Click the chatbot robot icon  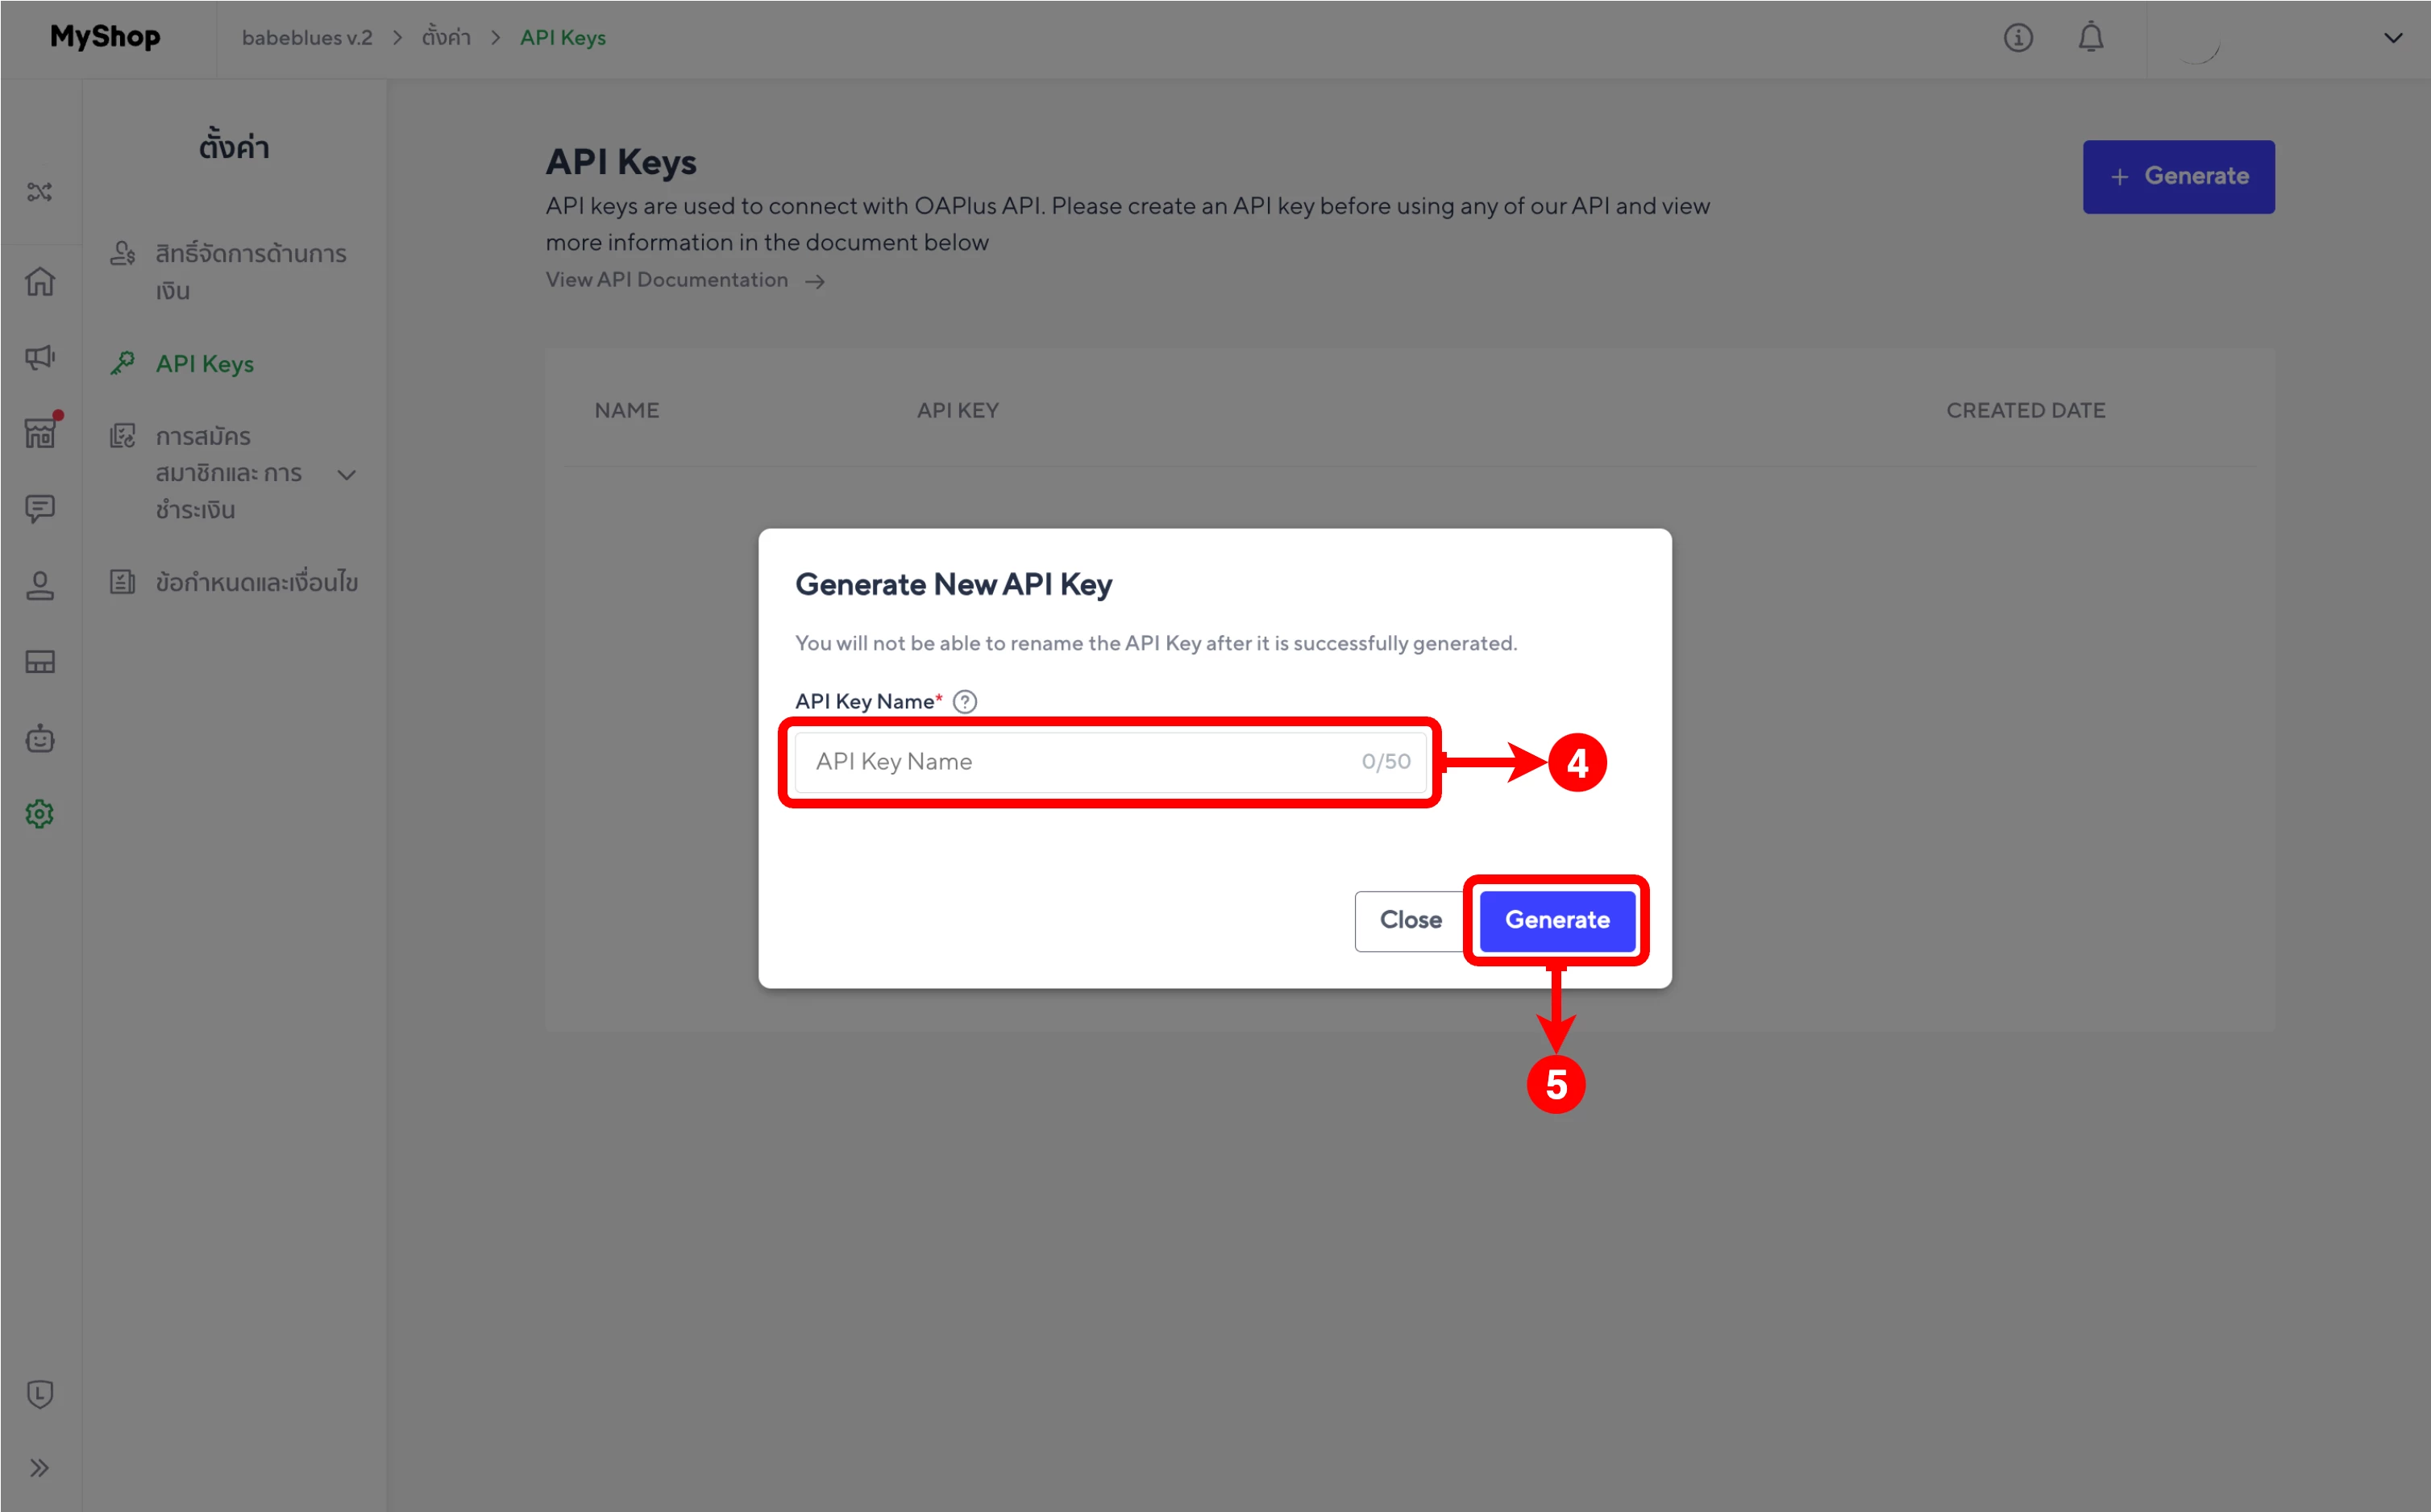[40, 738]
